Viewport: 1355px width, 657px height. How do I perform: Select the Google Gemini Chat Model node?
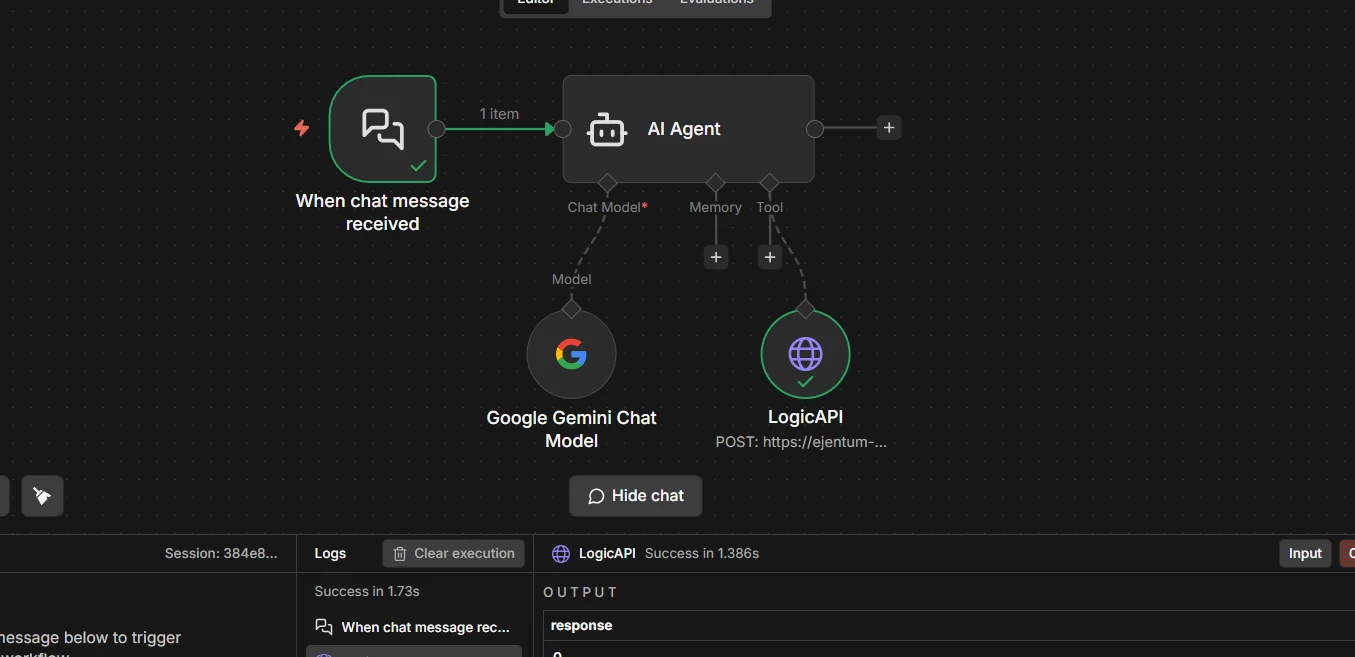[x=571, y=354]
